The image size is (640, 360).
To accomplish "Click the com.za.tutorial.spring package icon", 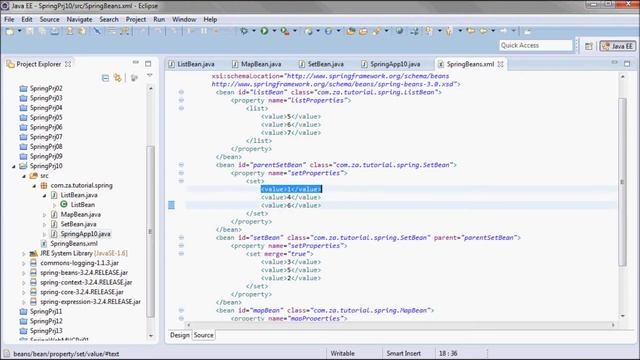I will pyautogui.click(x=44, y=185).
